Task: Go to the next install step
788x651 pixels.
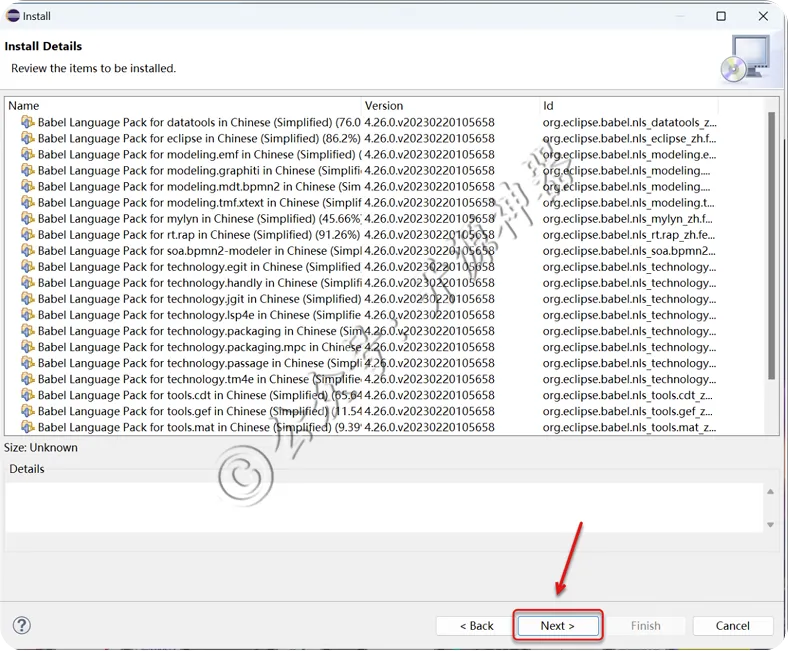Action: click(558, 625)
